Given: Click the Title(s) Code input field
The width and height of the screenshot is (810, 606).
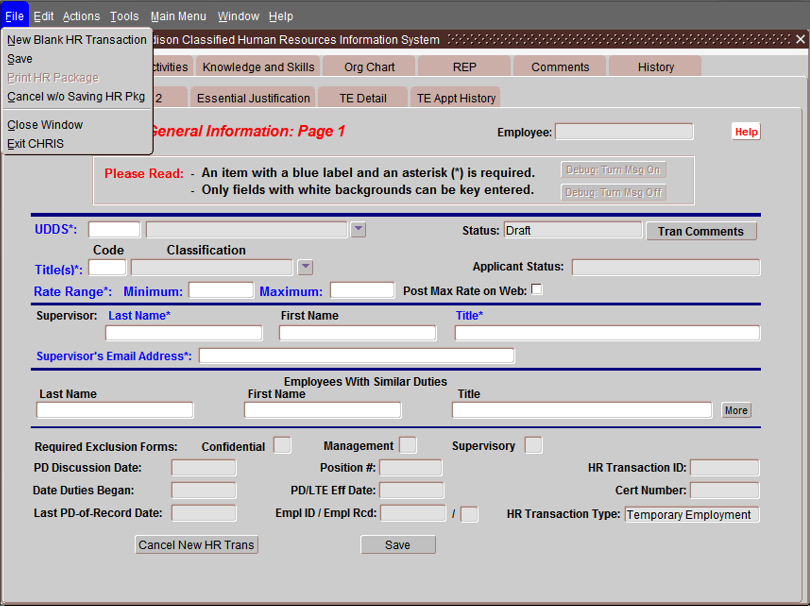Looking at the screenshot, I should pyautogui.click(x=107, y=268).
